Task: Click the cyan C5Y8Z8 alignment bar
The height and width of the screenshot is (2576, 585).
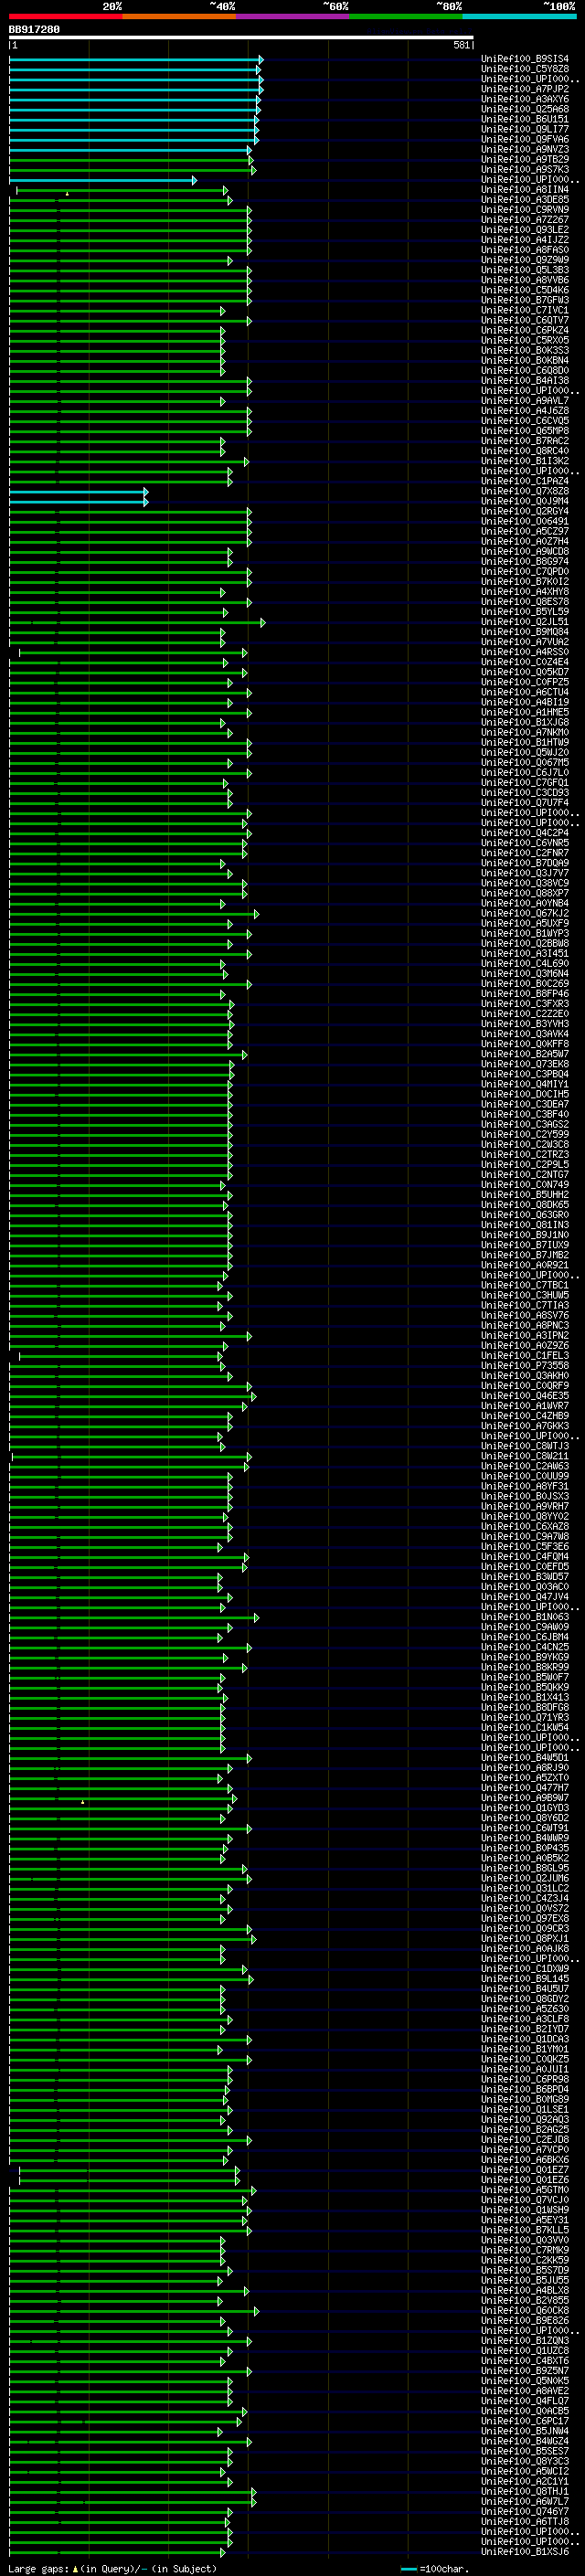Action: 135,69
